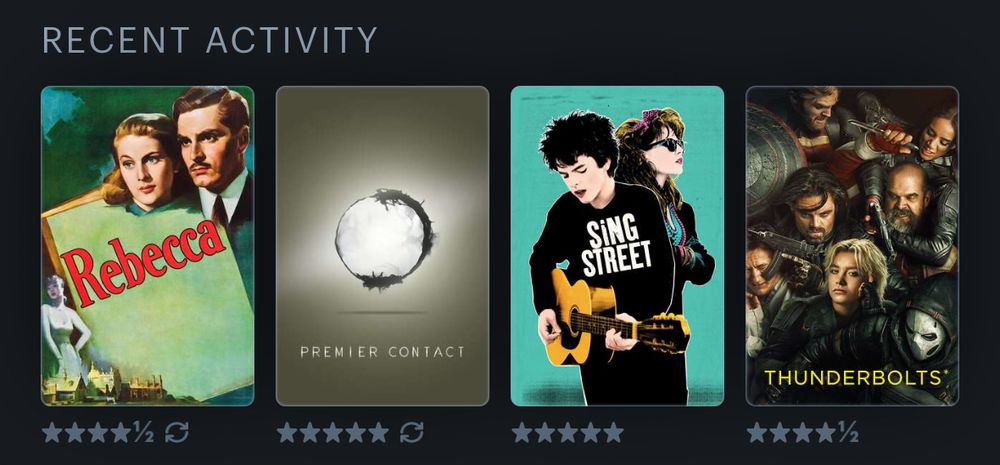Open the Thunderbolts film poster
The height and width of the screenshot is (465, 1000).
[x=852, y=246]
